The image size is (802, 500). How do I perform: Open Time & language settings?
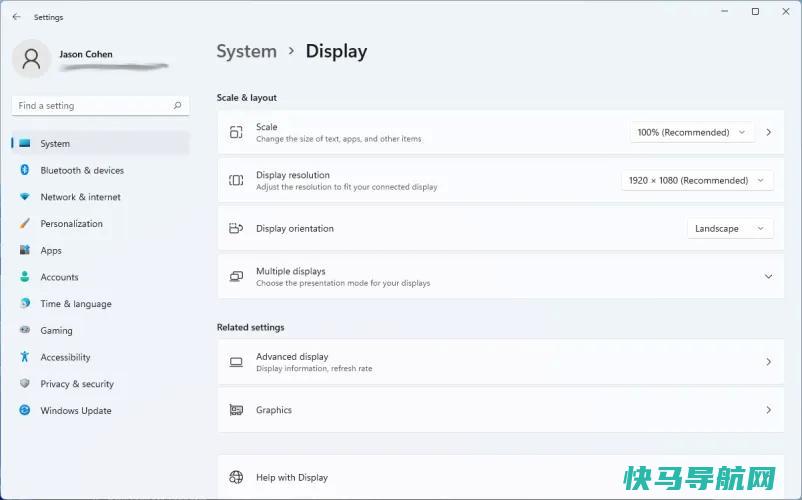pos(100,303)
